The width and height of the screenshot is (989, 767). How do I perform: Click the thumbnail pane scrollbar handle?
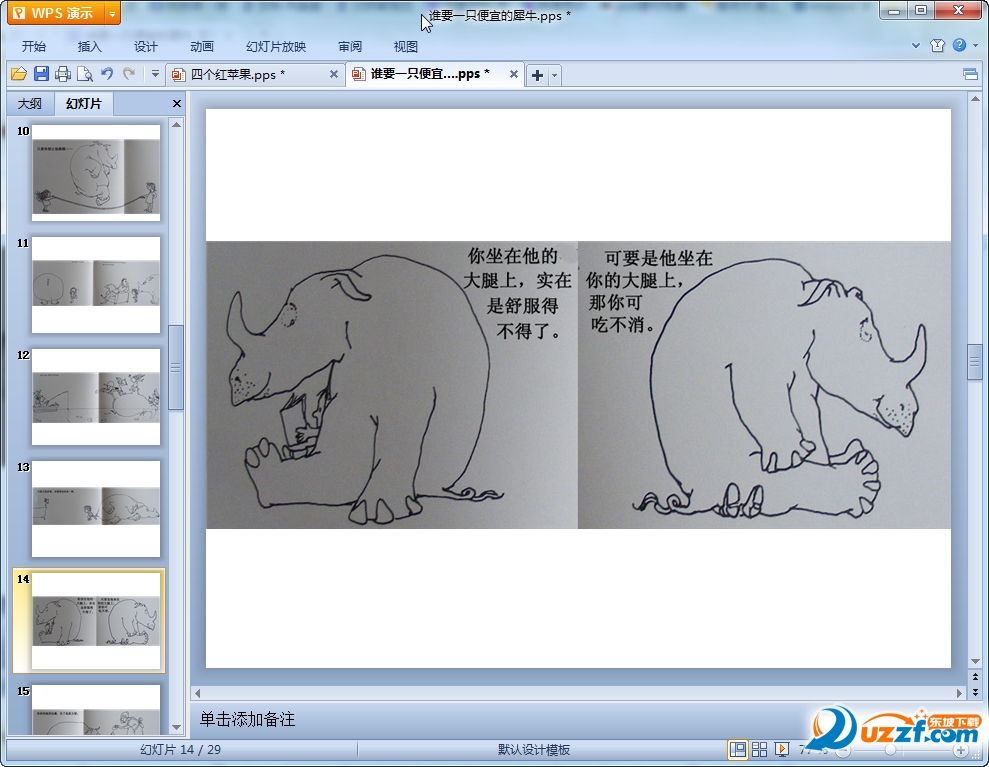click(x=177, y=368)
